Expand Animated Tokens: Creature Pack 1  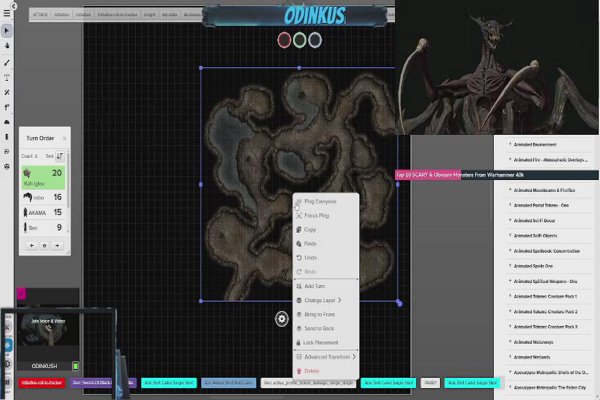549,296
